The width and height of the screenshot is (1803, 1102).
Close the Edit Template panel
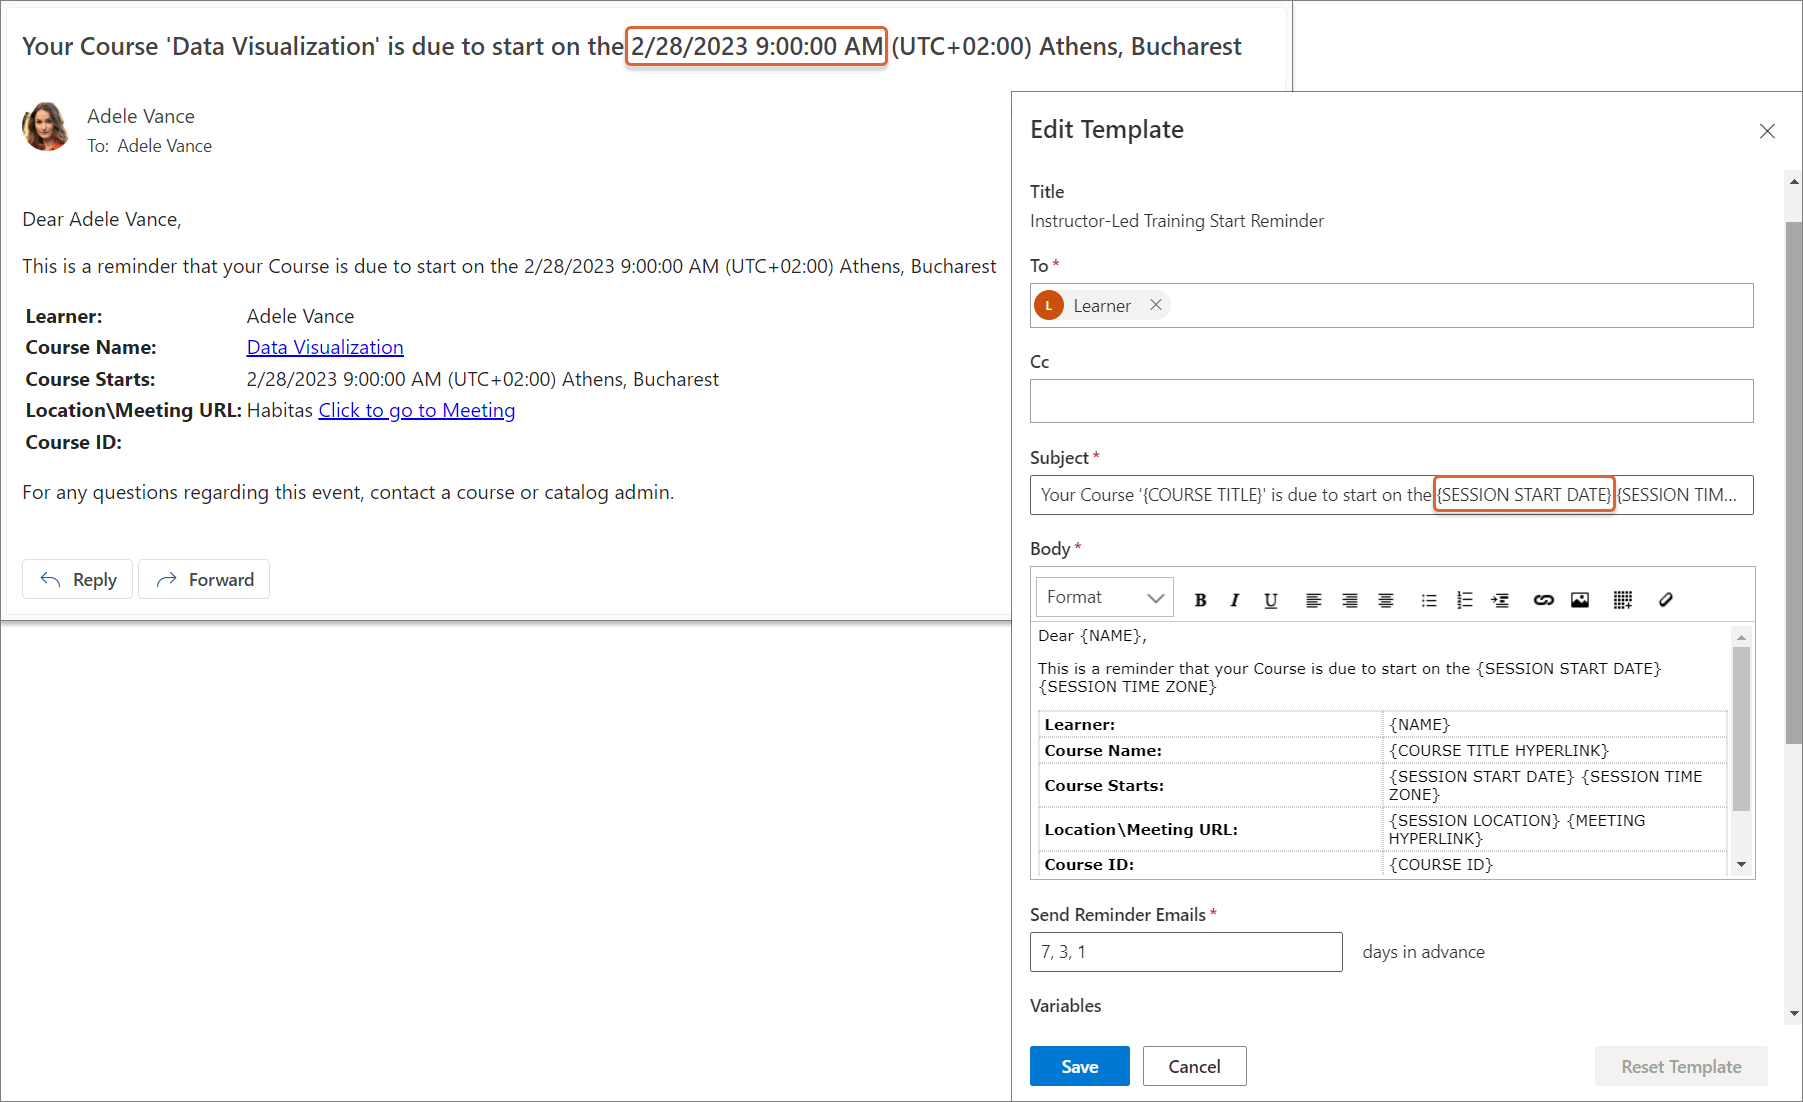[1767, 131]
